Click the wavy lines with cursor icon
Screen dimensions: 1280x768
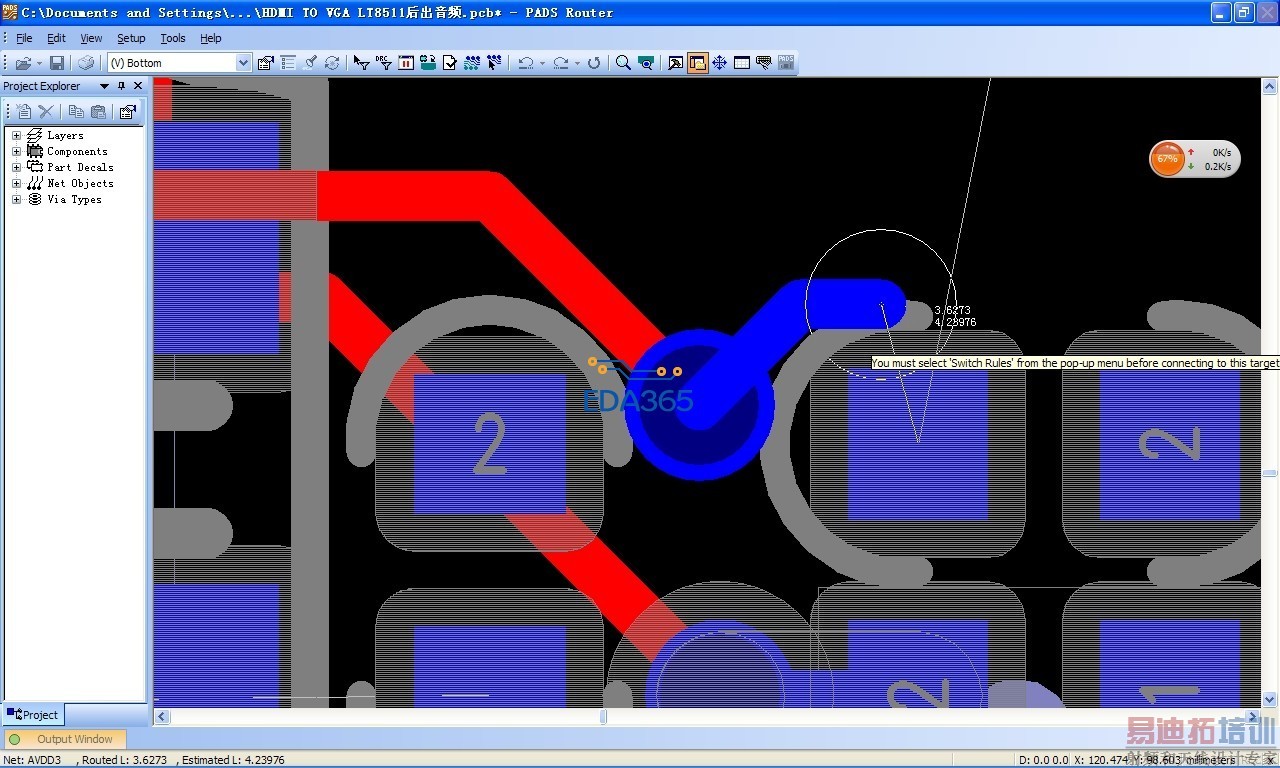point(494,63)
